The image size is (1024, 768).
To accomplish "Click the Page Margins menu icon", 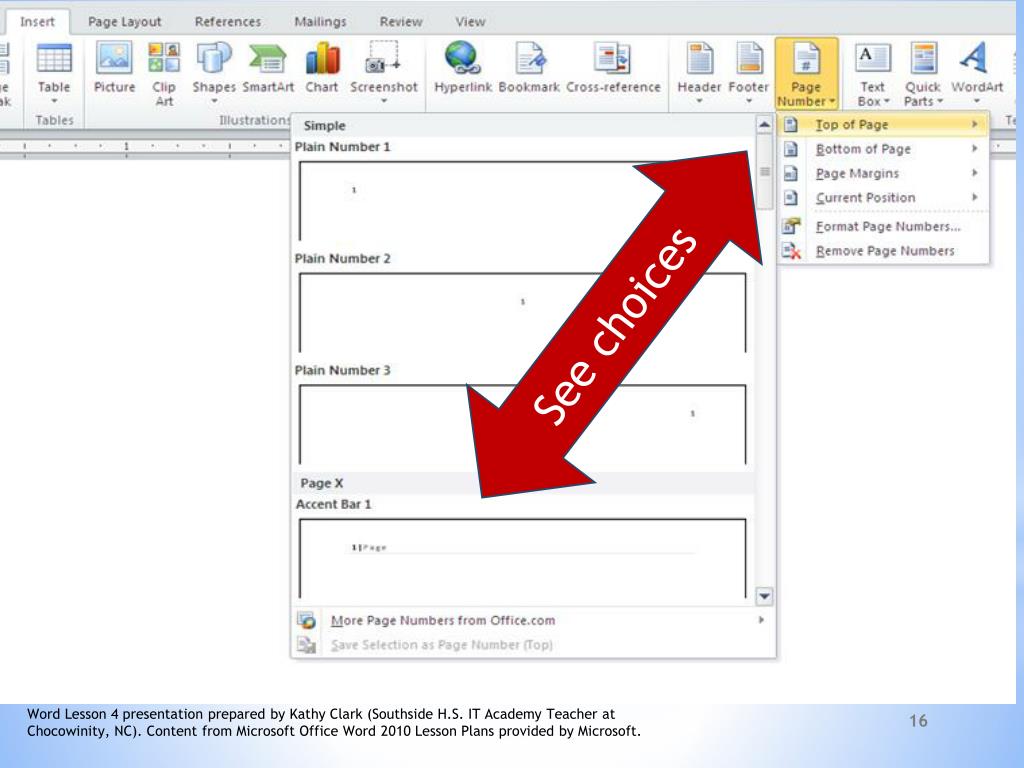I will 791,173.
